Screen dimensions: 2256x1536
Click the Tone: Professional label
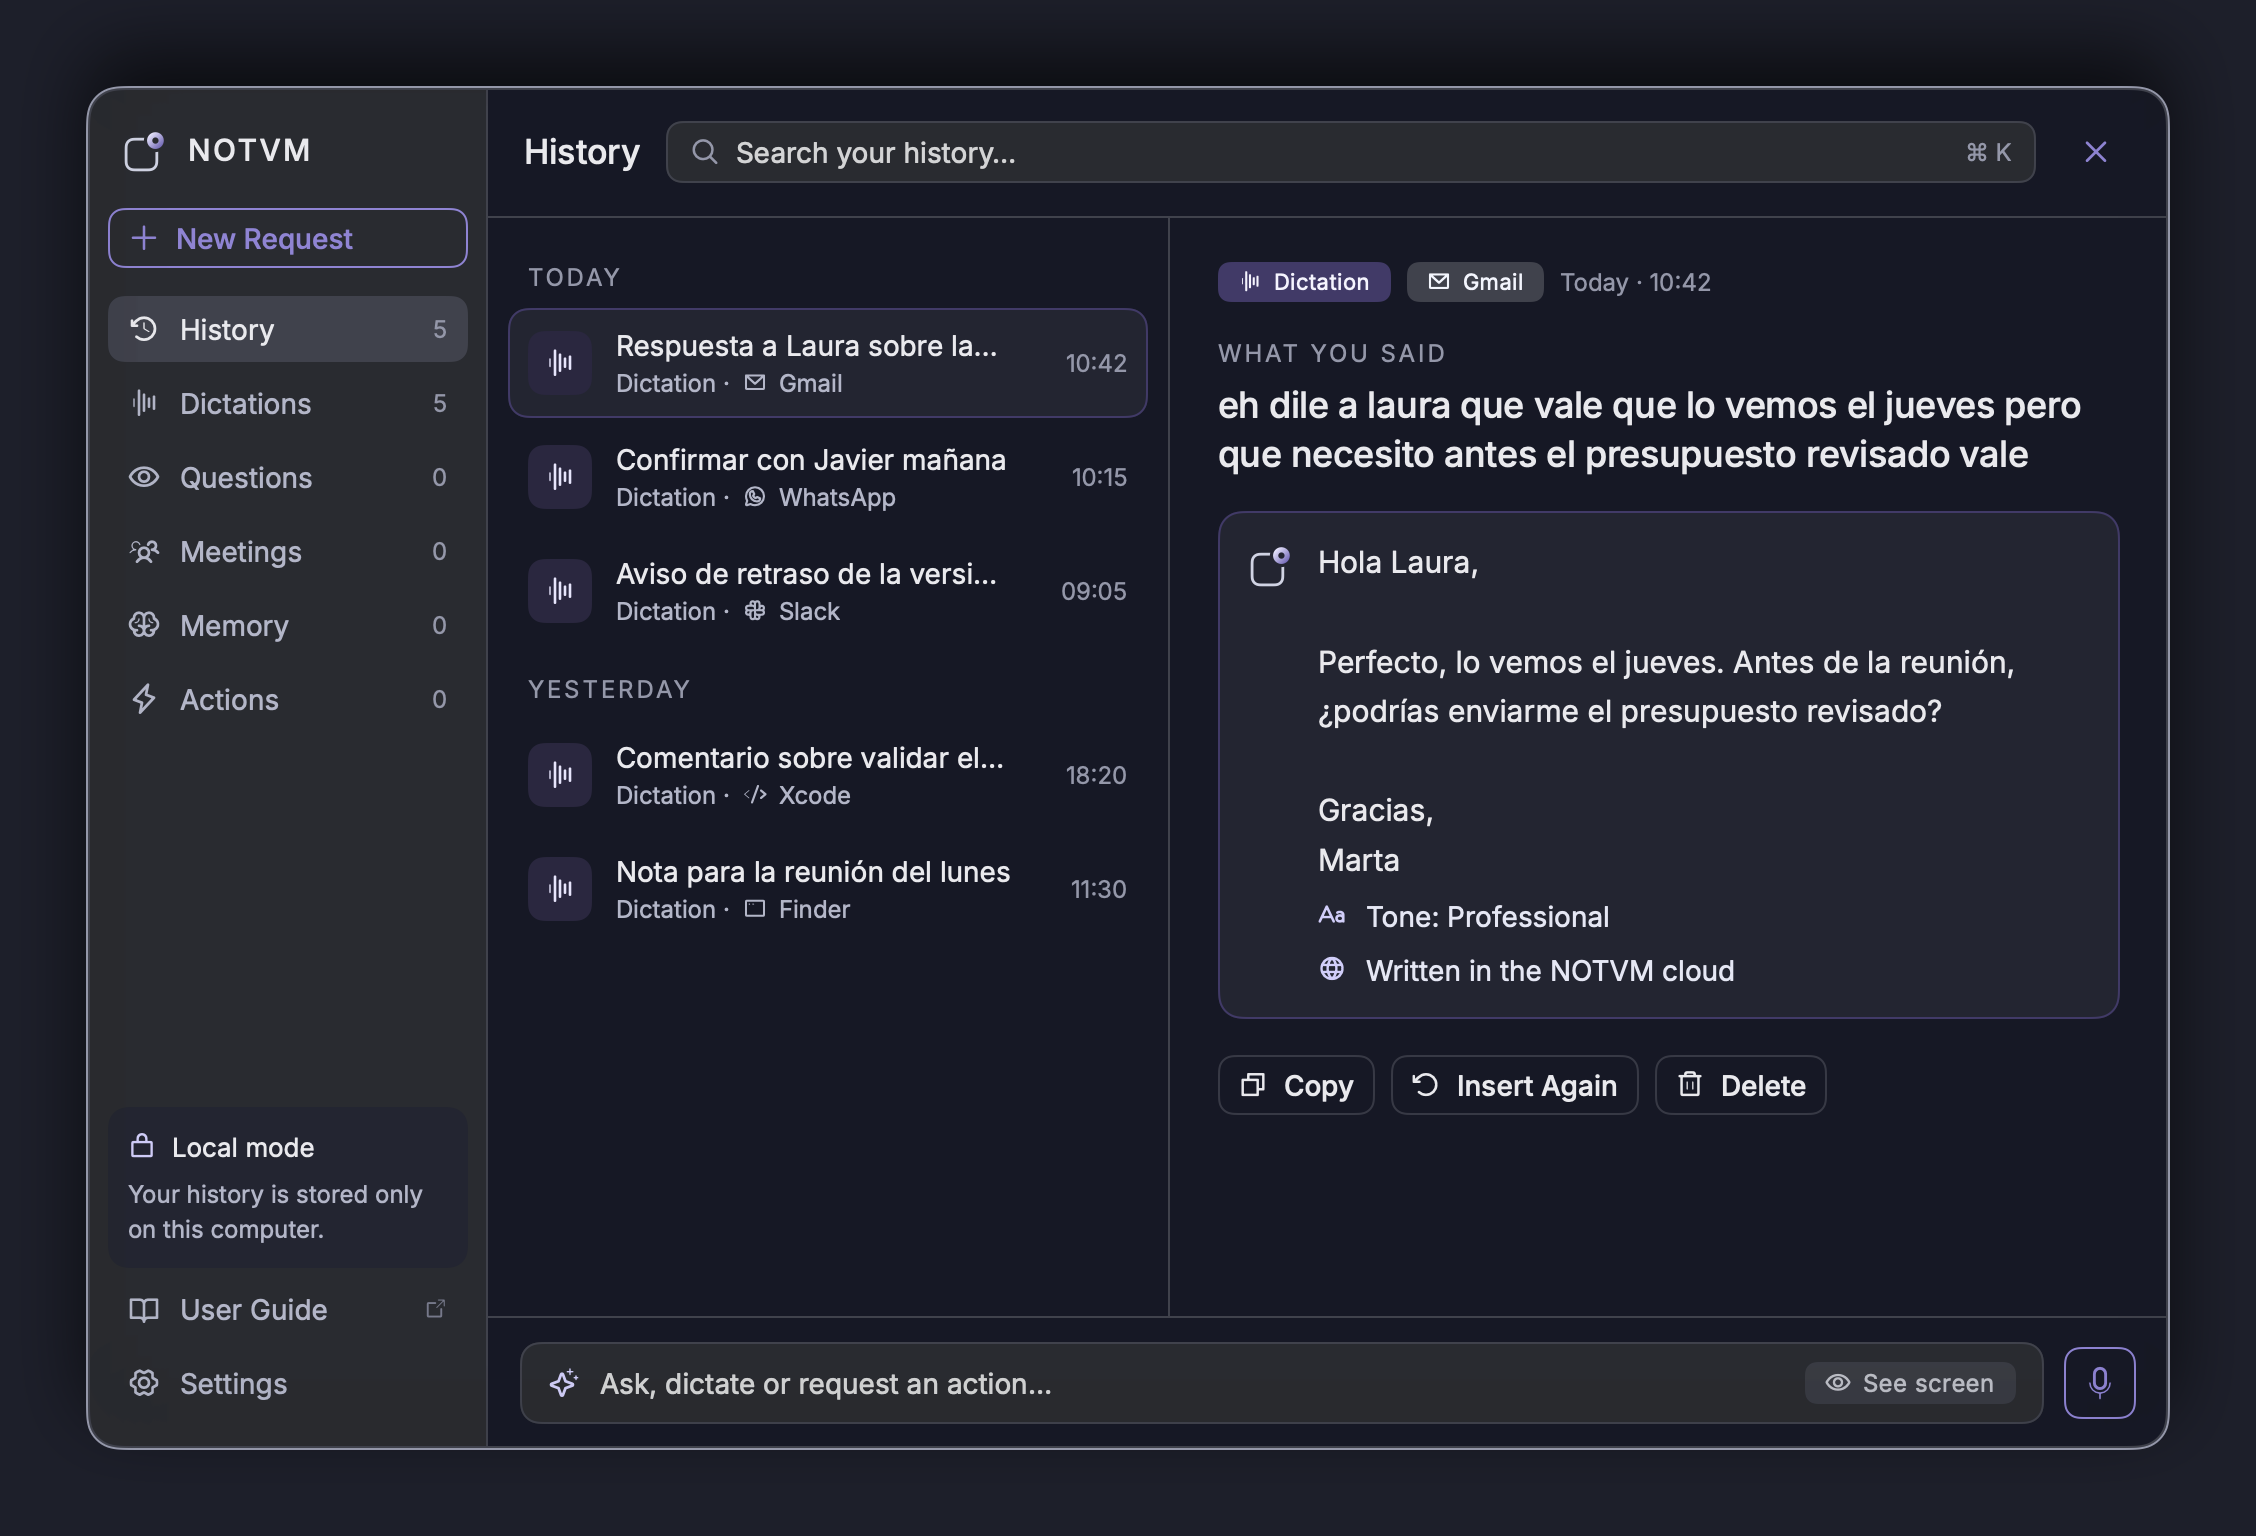click(x=1487, y=916)
